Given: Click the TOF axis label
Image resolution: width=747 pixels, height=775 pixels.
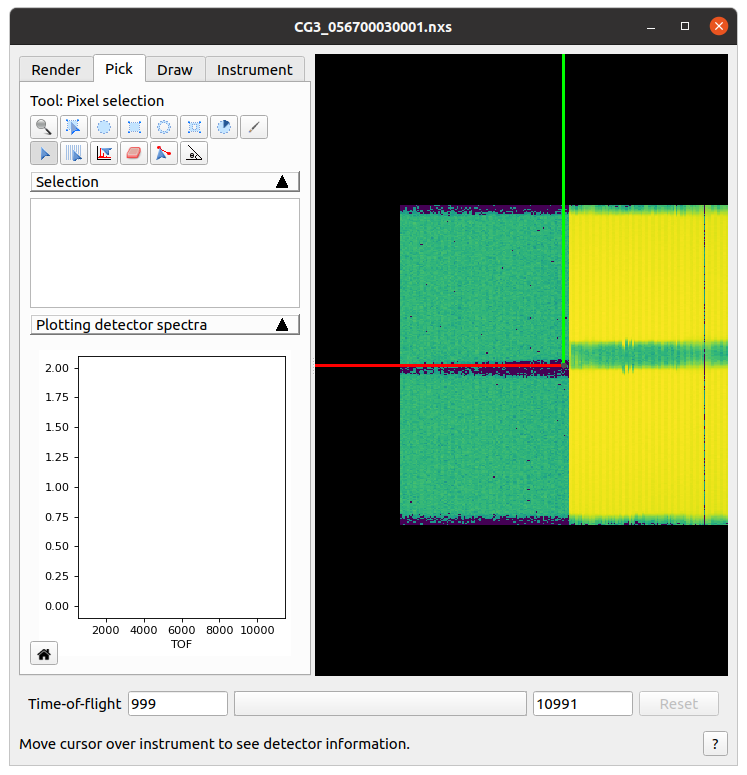Looking at the screenshot, I should click(181, 644).
